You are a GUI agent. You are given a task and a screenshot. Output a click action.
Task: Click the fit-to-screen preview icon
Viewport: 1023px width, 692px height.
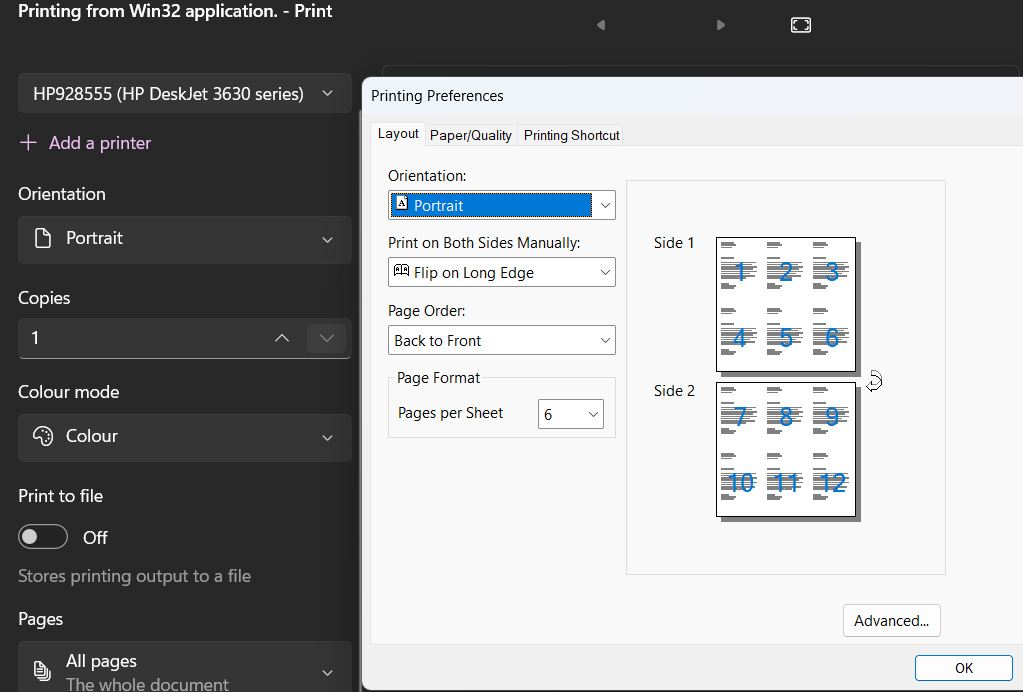tap(801, 25)
